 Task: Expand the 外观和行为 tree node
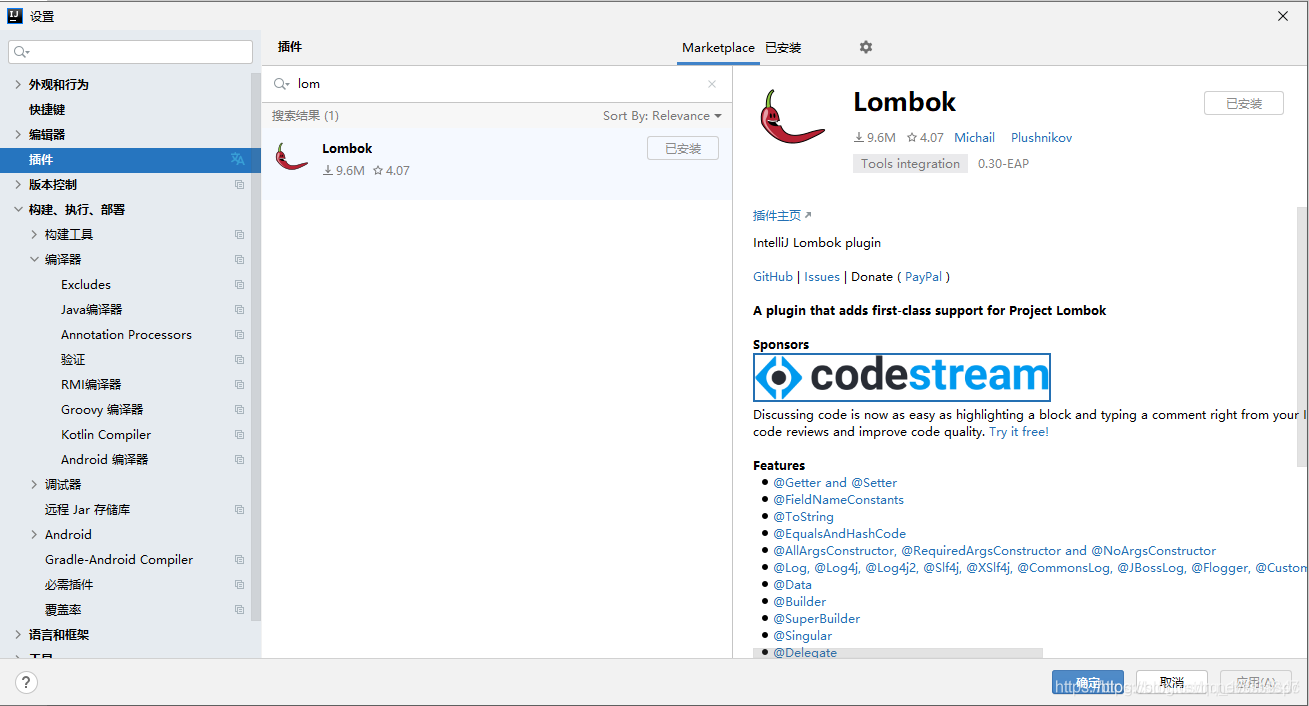[18, 84]
